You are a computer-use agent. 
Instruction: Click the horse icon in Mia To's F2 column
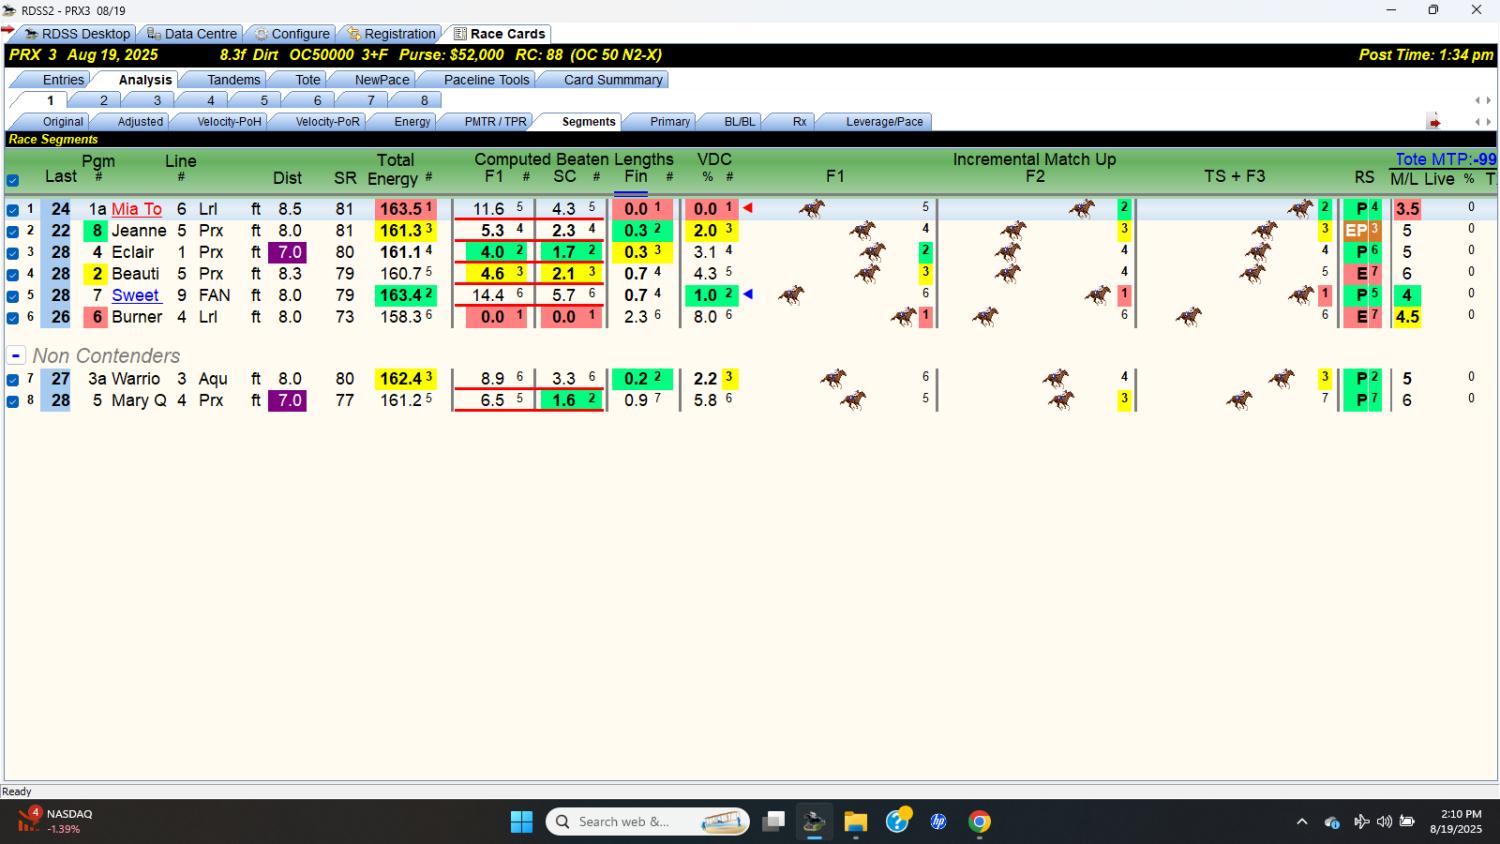click(1082, 208)
